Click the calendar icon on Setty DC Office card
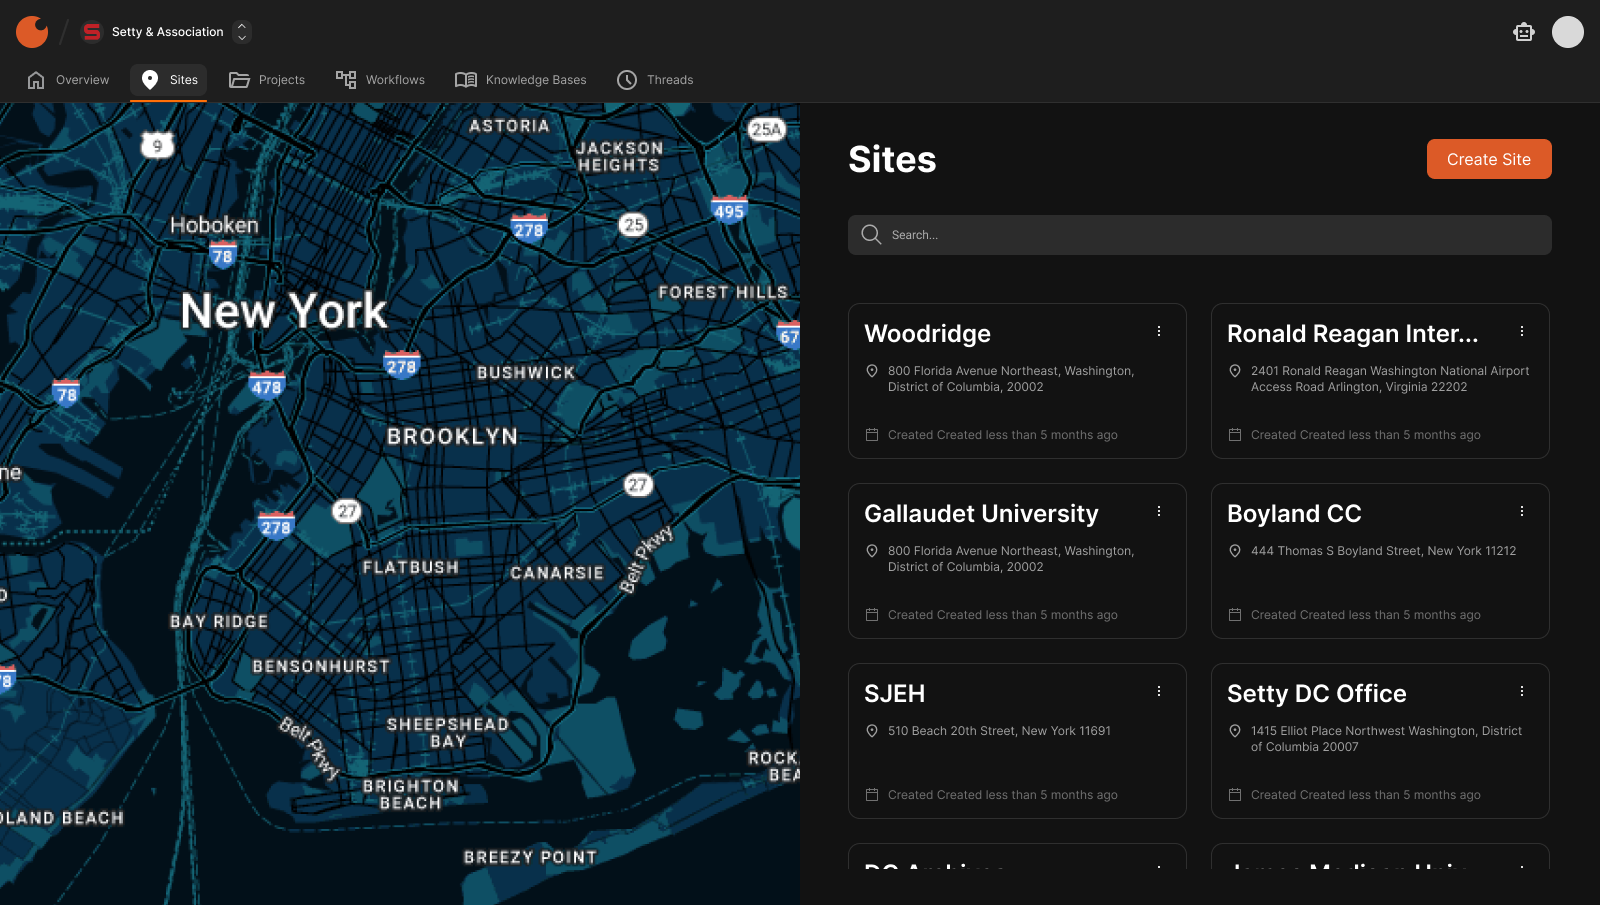The width and height of the screenshot is (1600, 905). (1235, 795)
